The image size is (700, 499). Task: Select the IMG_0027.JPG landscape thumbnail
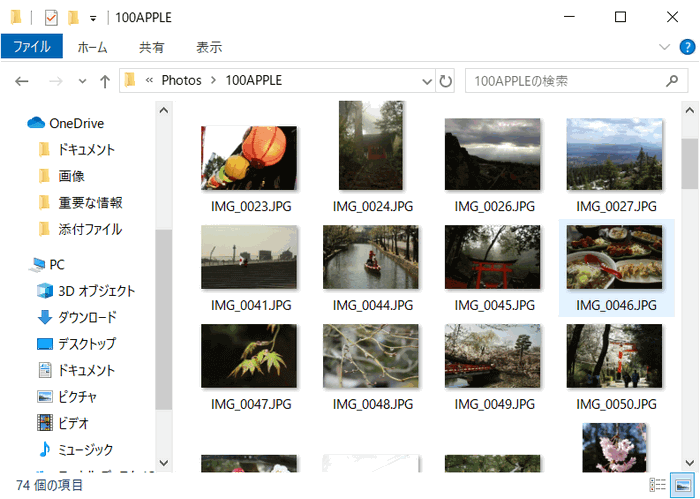click(x=614, y=154)
